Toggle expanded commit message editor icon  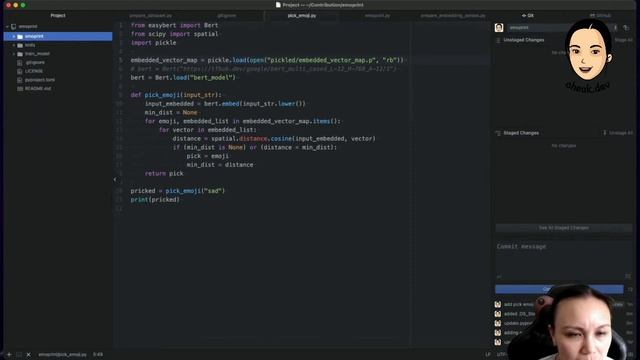(628, 276)
